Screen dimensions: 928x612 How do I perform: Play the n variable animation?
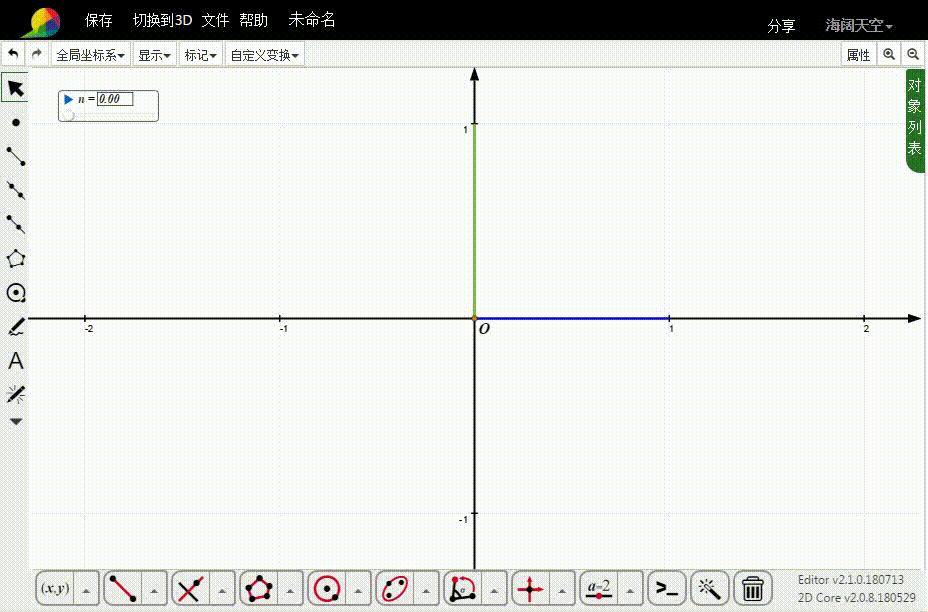[69, 99]
